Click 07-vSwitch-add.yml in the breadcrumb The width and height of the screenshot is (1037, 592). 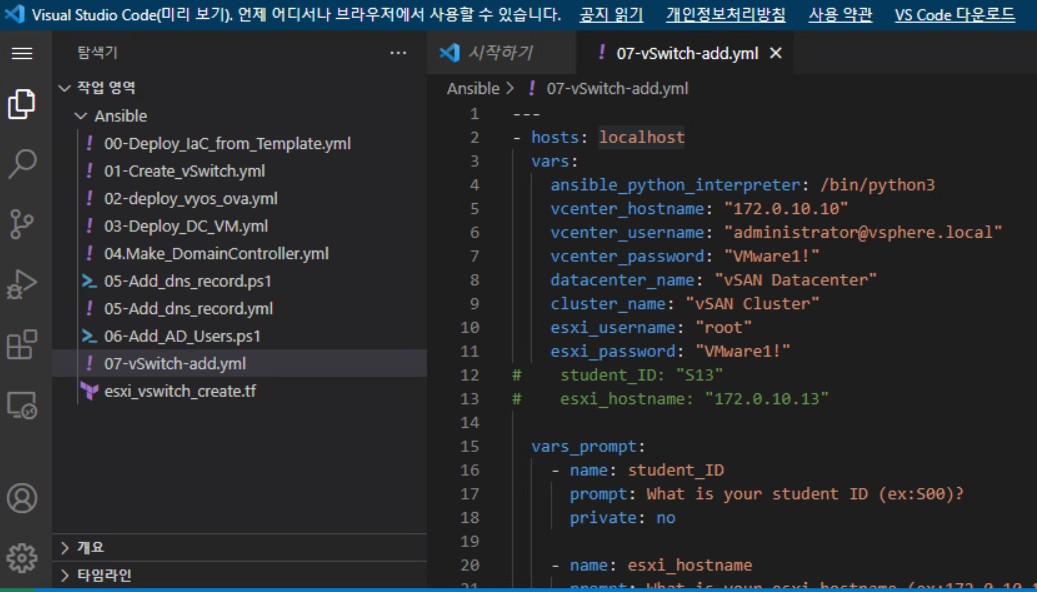click(x=617, y=88)
